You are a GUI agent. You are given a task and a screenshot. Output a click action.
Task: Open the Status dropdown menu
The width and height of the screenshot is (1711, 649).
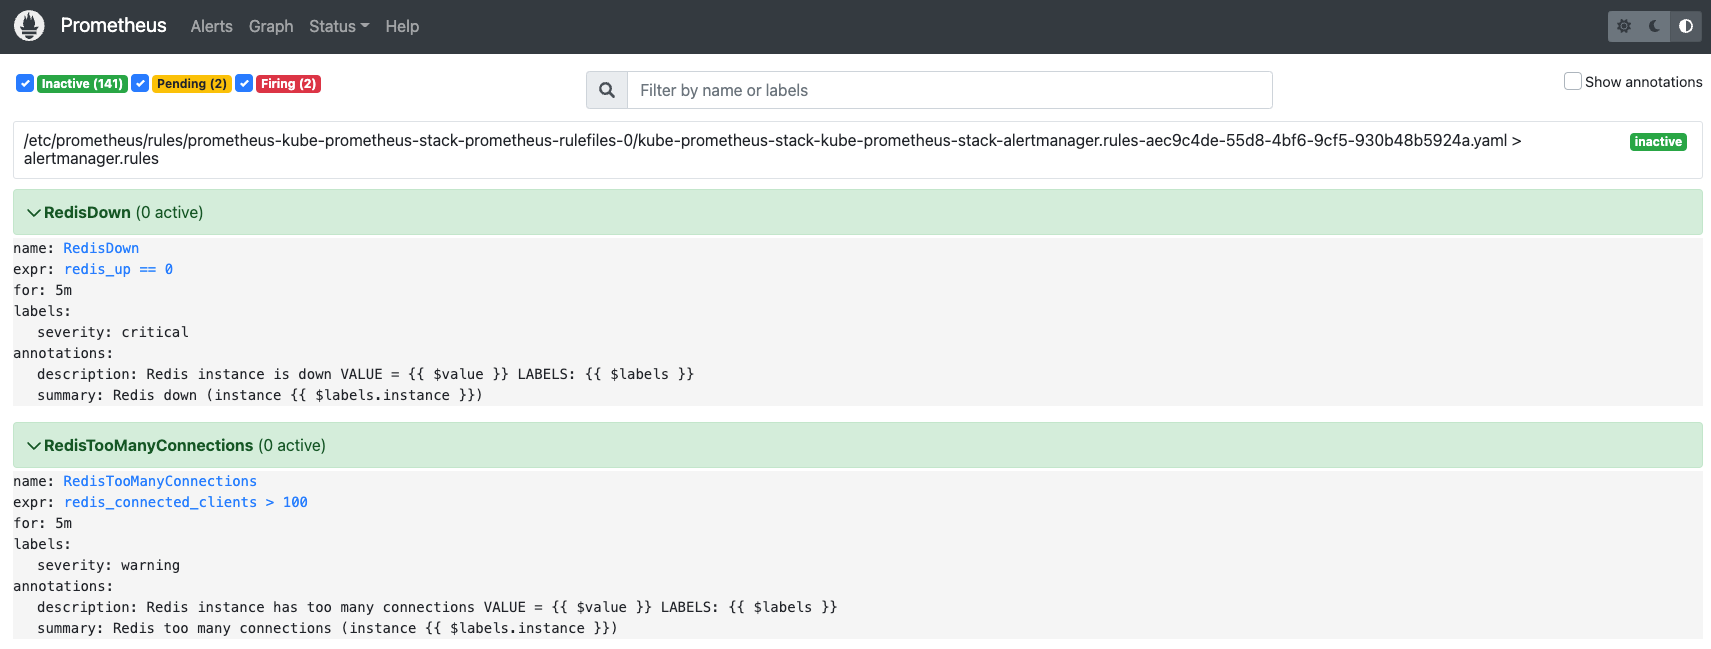[339, 26]
